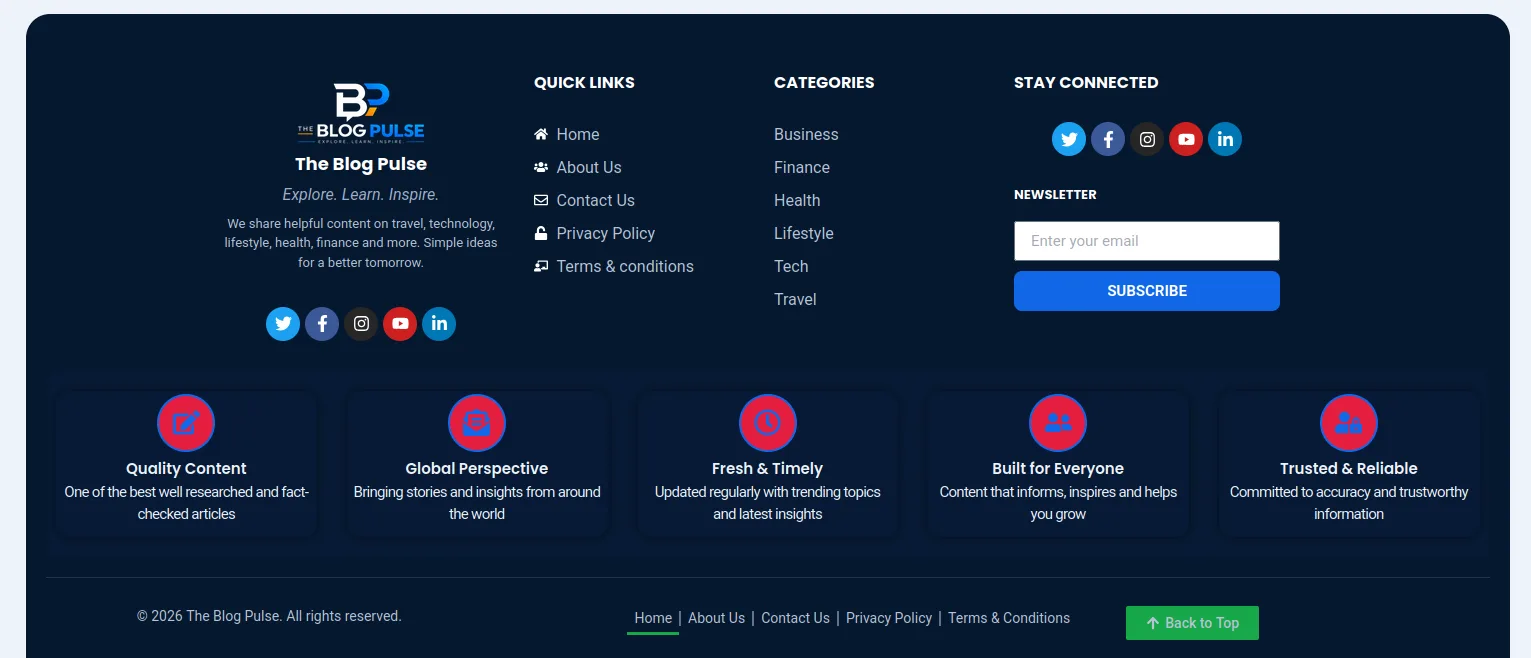
Task: Open YouTube icon below the site description
Action: pos(400,324)
